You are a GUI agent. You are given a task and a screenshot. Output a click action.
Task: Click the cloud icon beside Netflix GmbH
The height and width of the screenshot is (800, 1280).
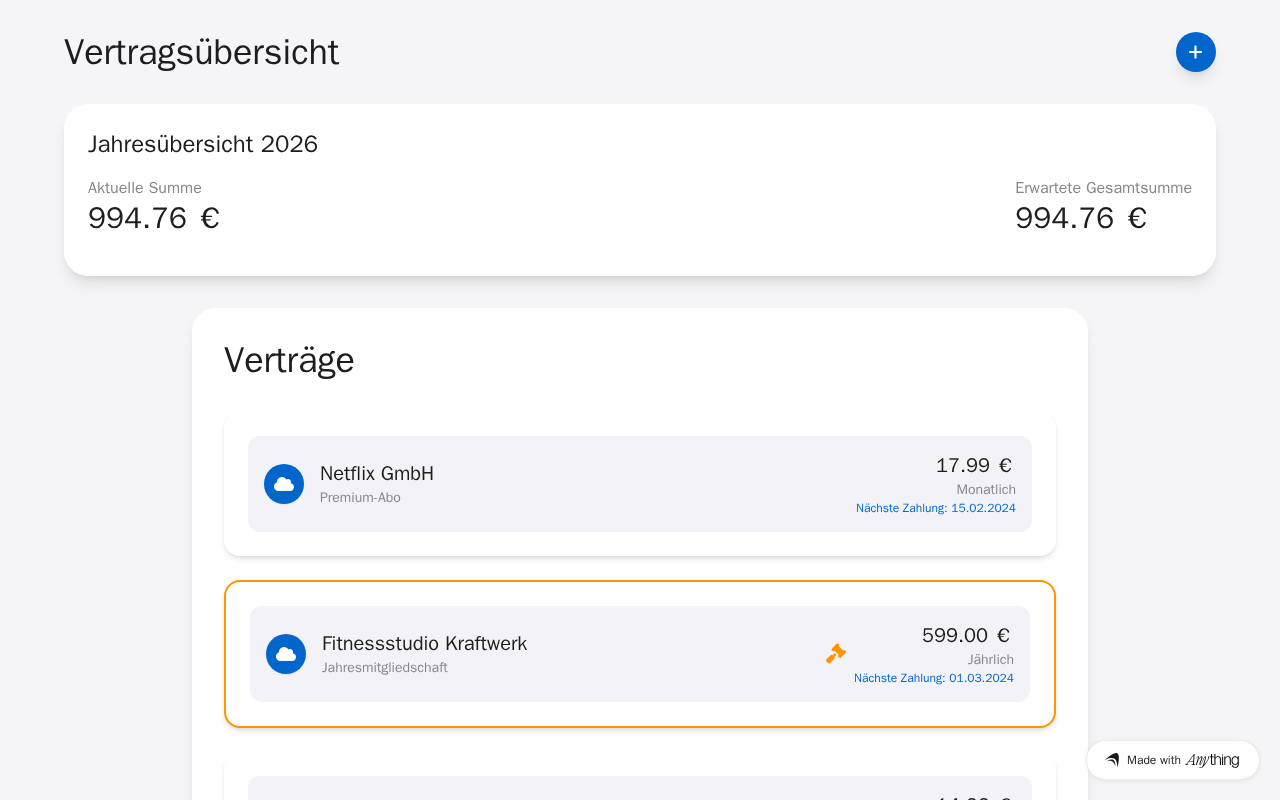(x=284, y=484)
